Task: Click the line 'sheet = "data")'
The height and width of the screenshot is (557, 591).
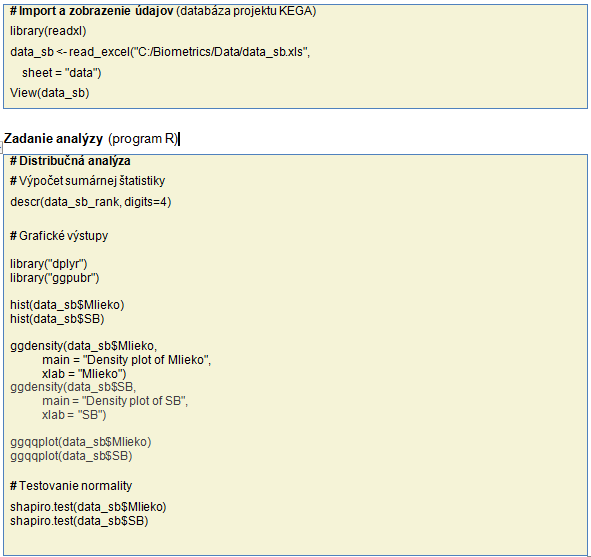Action: [x=62, y=72]
